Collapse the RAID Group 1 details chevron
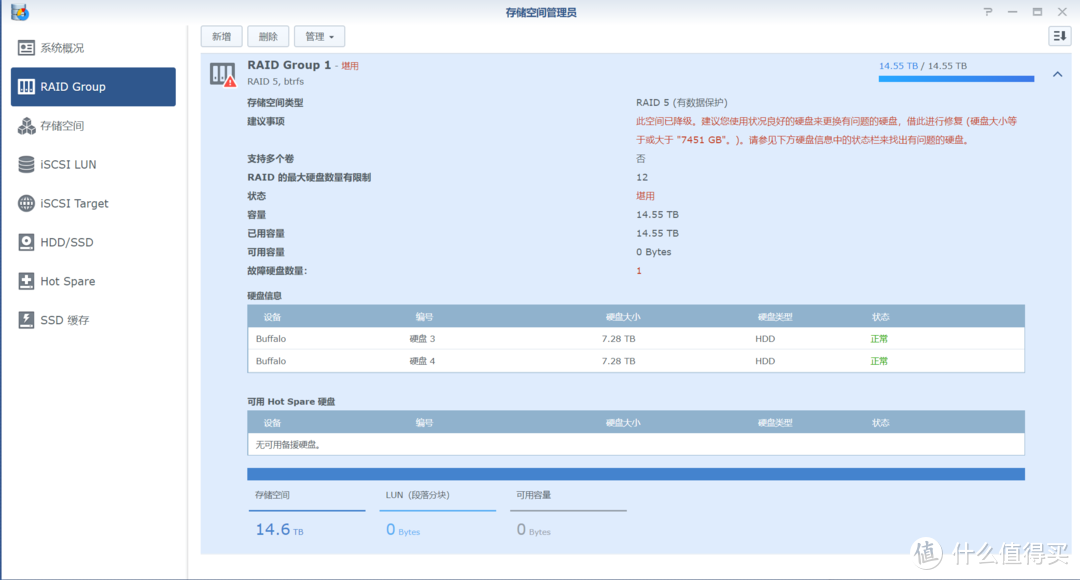The image size is (1080, 580). (1057, 74)
